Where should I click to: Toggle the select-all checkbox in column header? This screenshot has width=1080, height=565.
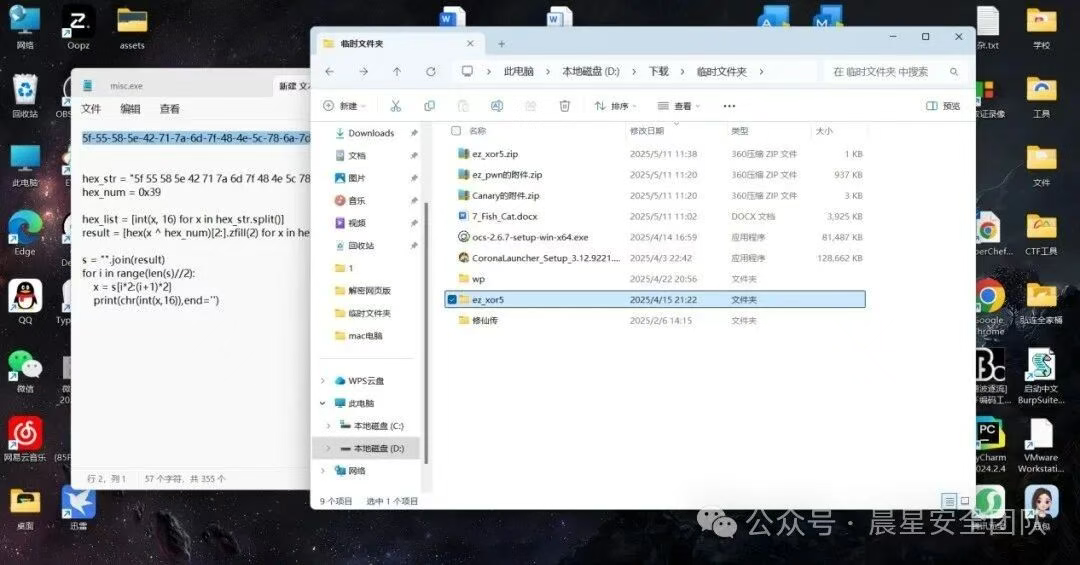(x=456, y=131)
